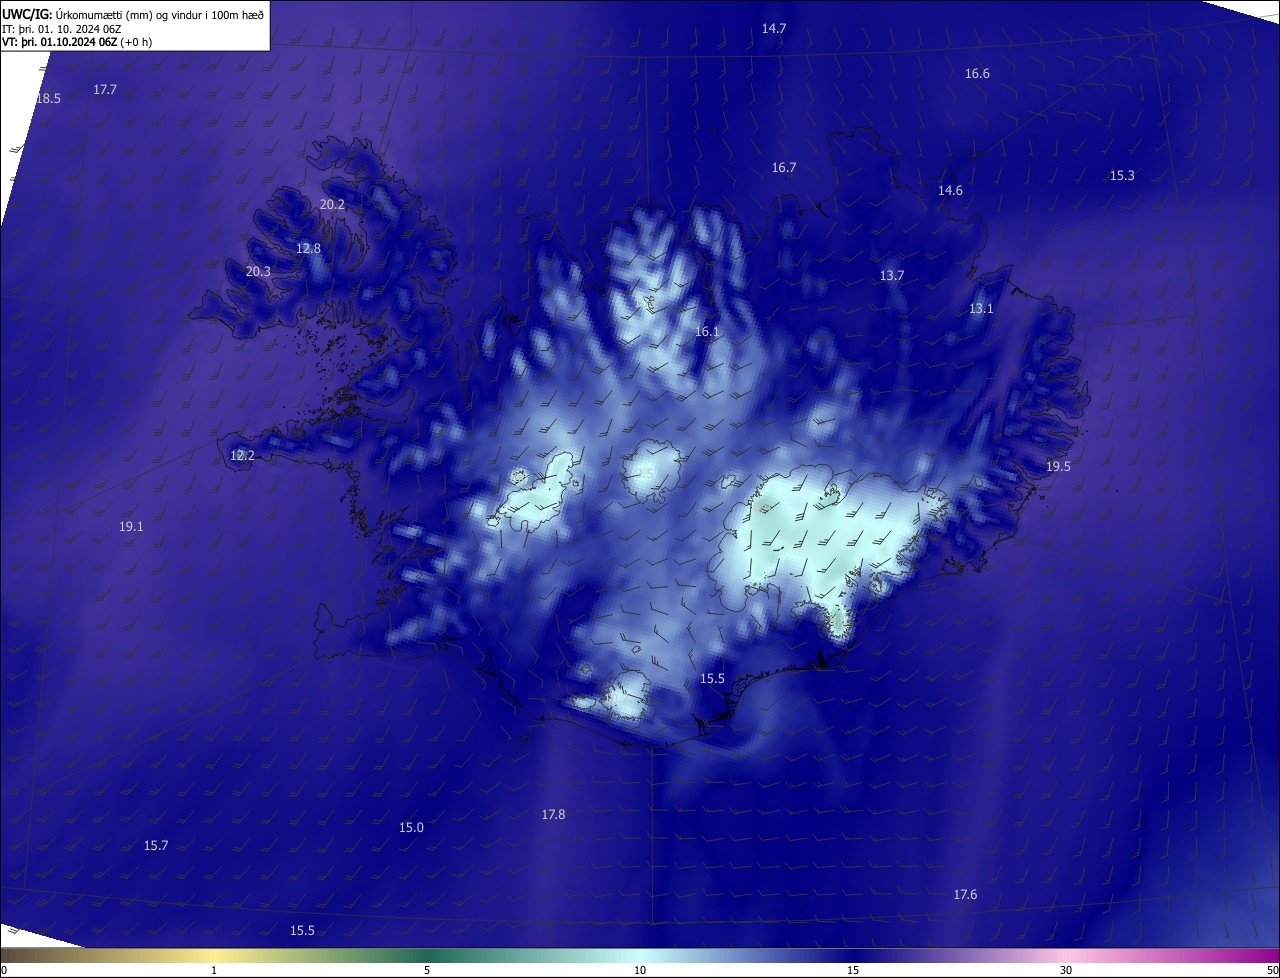The width and height of the screenshot is (1280, 978).
Task: Click the 15.3 value label
Action: pos(1122,176)
